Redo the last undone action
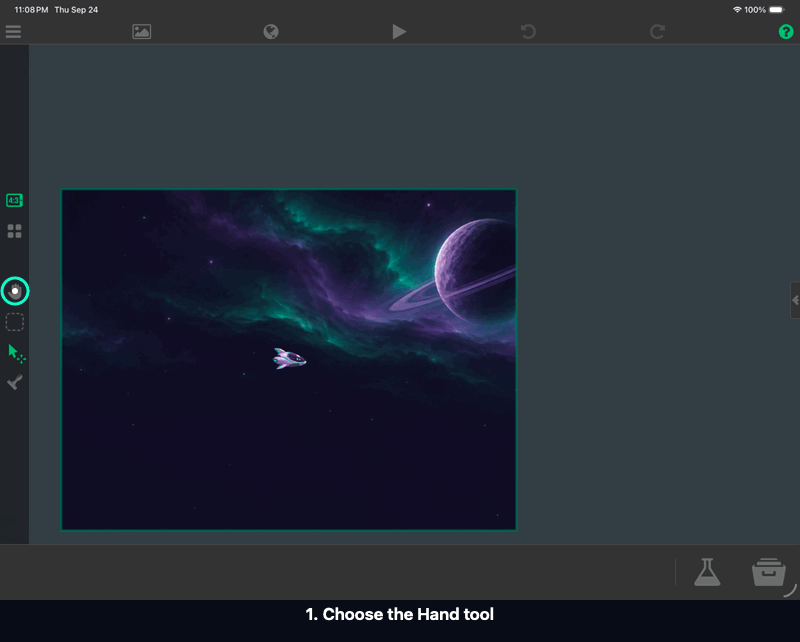Viewport: 800px width, 642px height. tap(657, 32)
